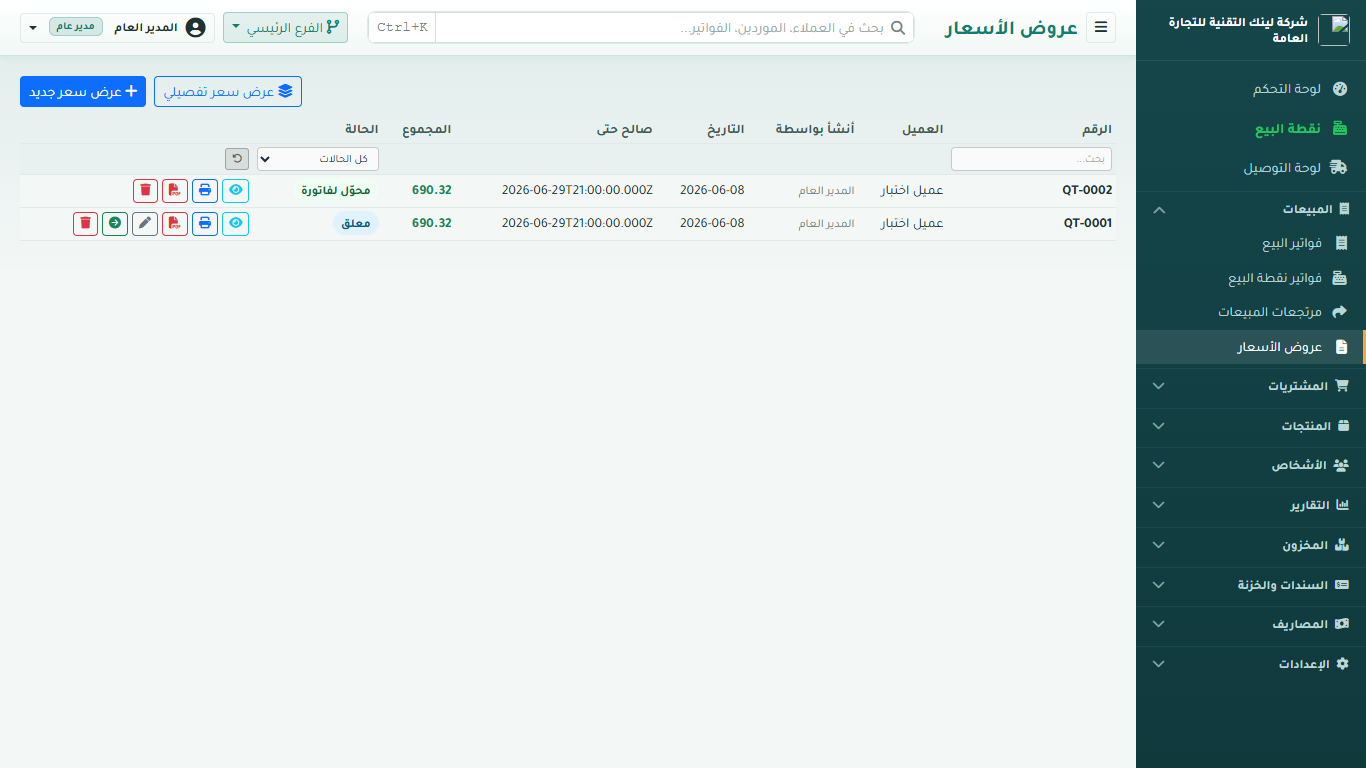1366x768 pixels.
Task: Click total 690.32 in QT-0002 row
Action: (x=432, y=190)
